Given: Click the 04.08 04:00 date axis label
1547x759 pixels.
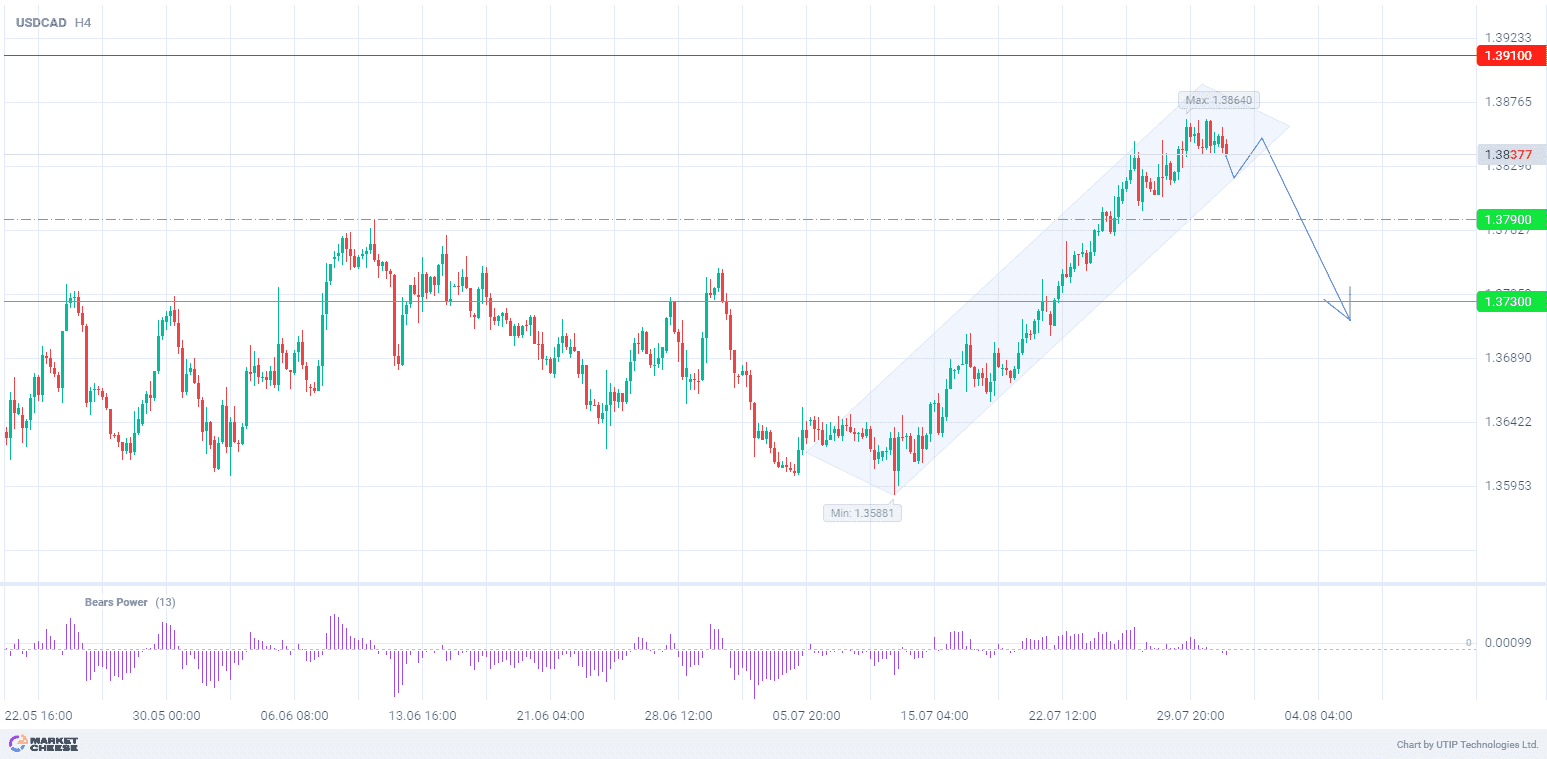Looking at the screenshot, I should pos(1318,716).
